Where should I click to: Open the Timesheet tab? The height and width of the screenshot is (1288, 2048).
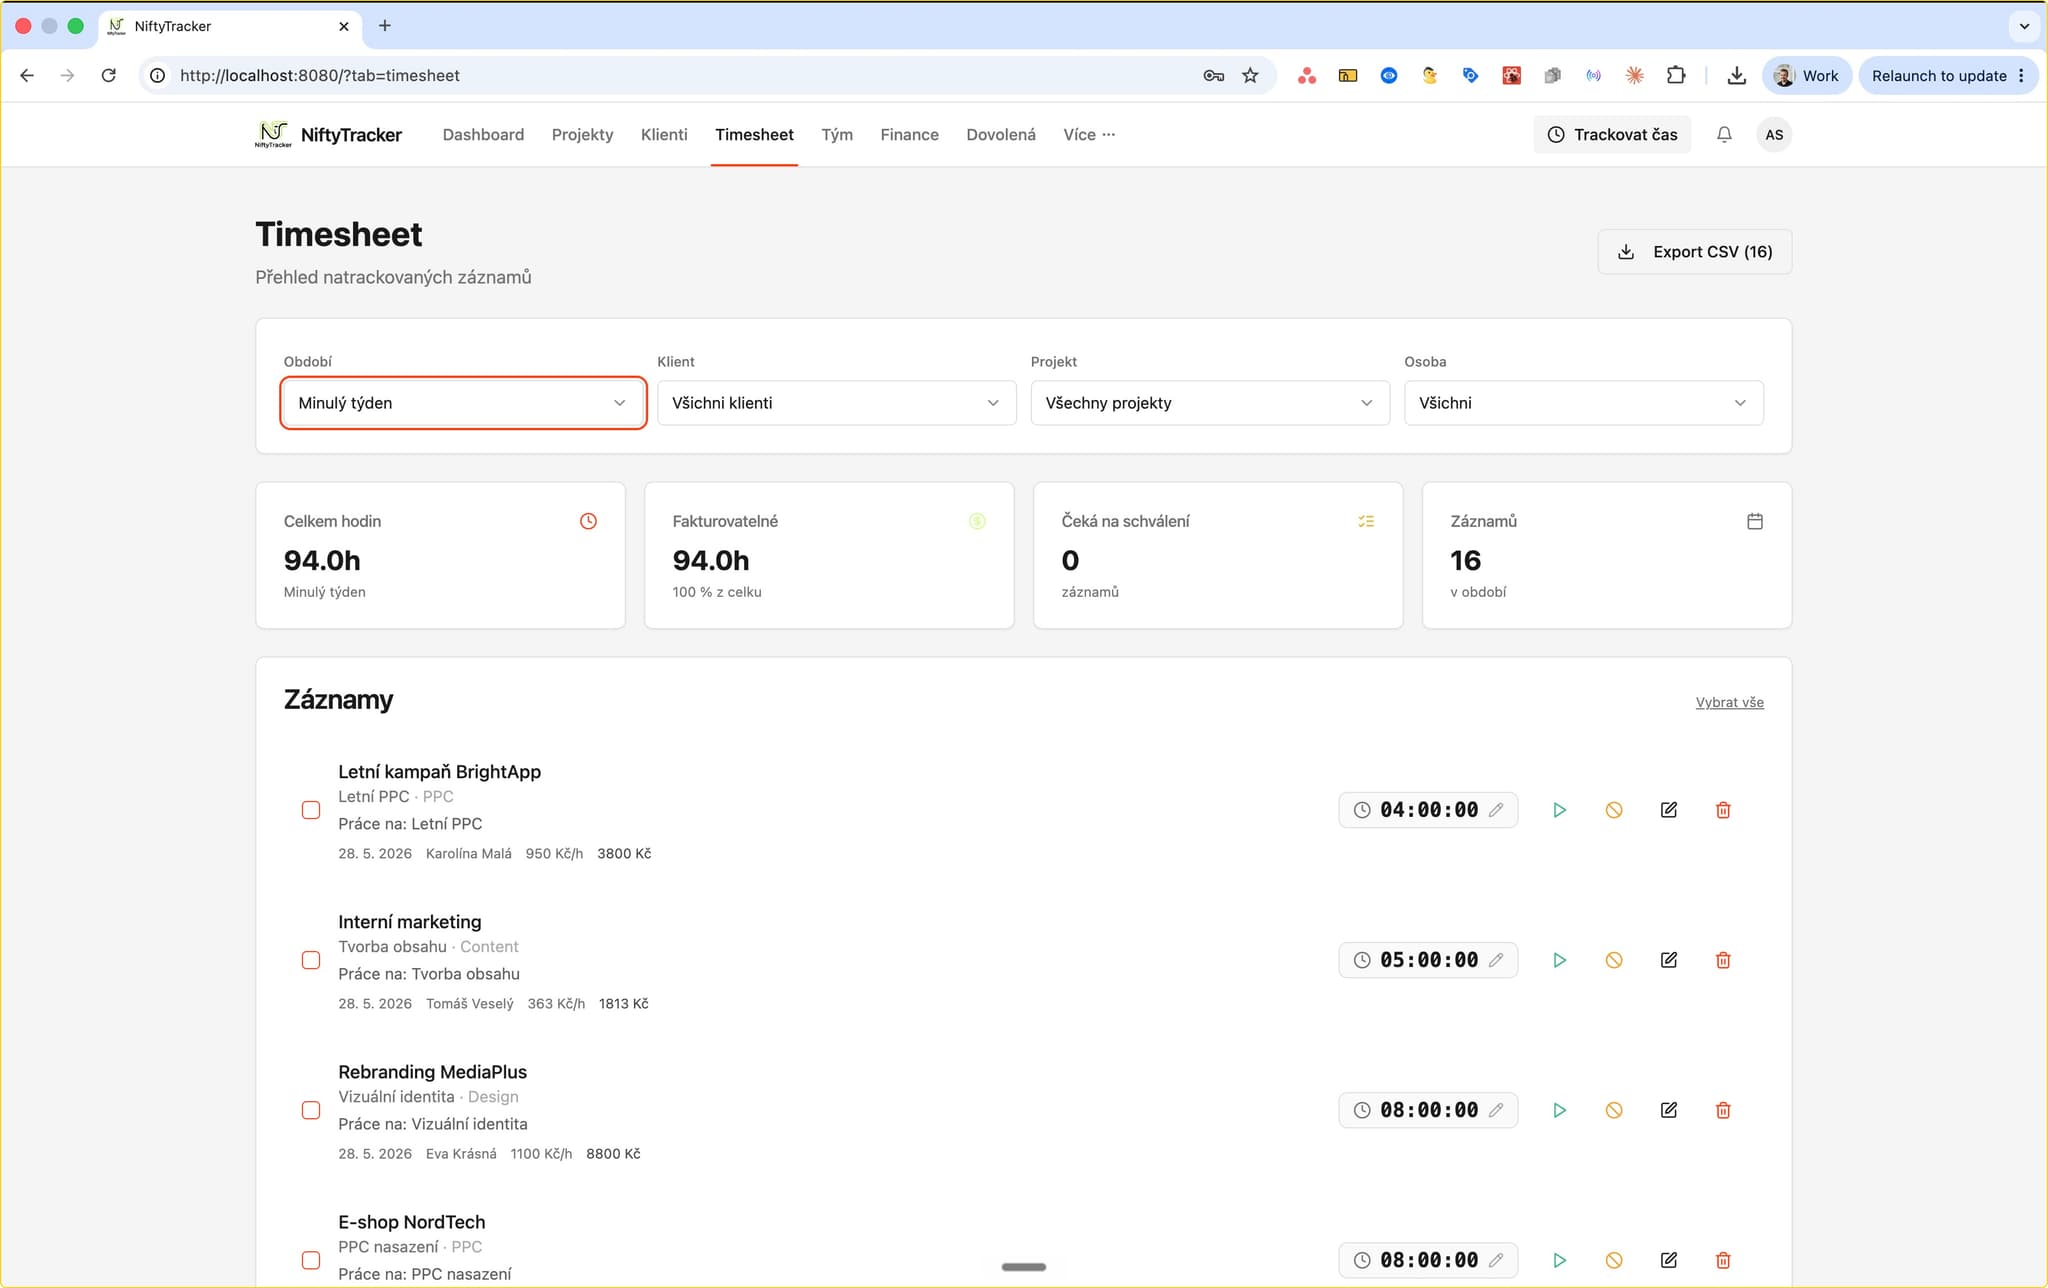(x=754, y=135)
